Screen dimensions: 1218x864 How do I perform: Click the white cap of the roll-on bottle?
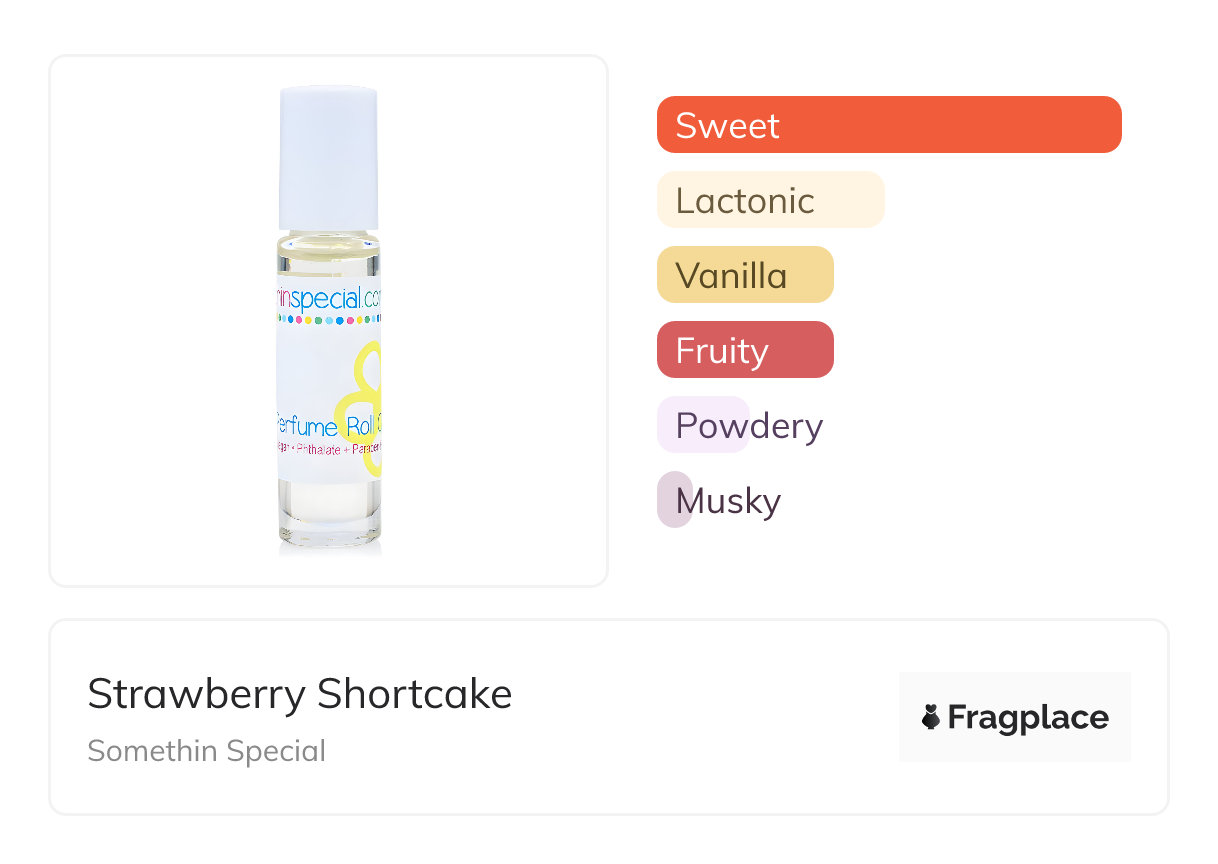tap(329, 159)
